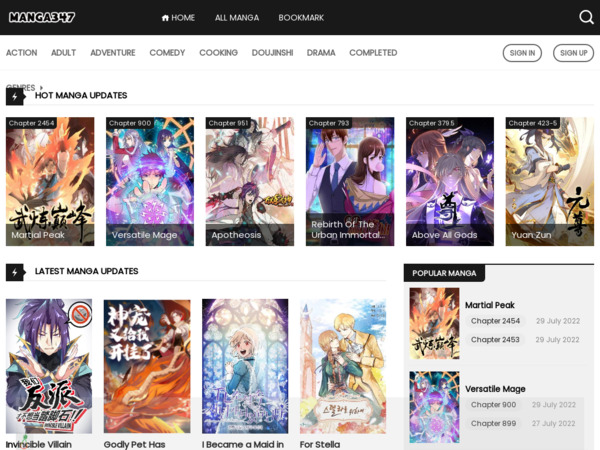Select the ACTION genre

click(21, 53)
